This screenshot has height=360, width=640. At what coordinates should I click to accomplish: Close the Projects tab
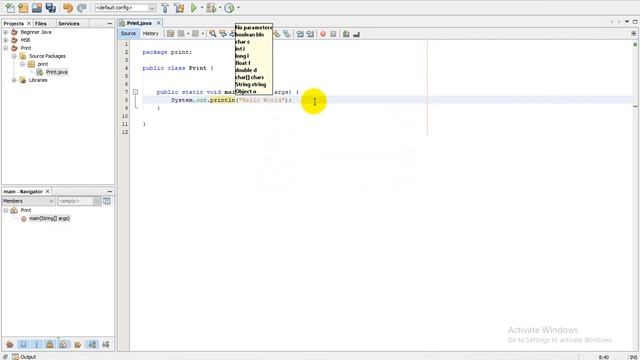point(29,24)
